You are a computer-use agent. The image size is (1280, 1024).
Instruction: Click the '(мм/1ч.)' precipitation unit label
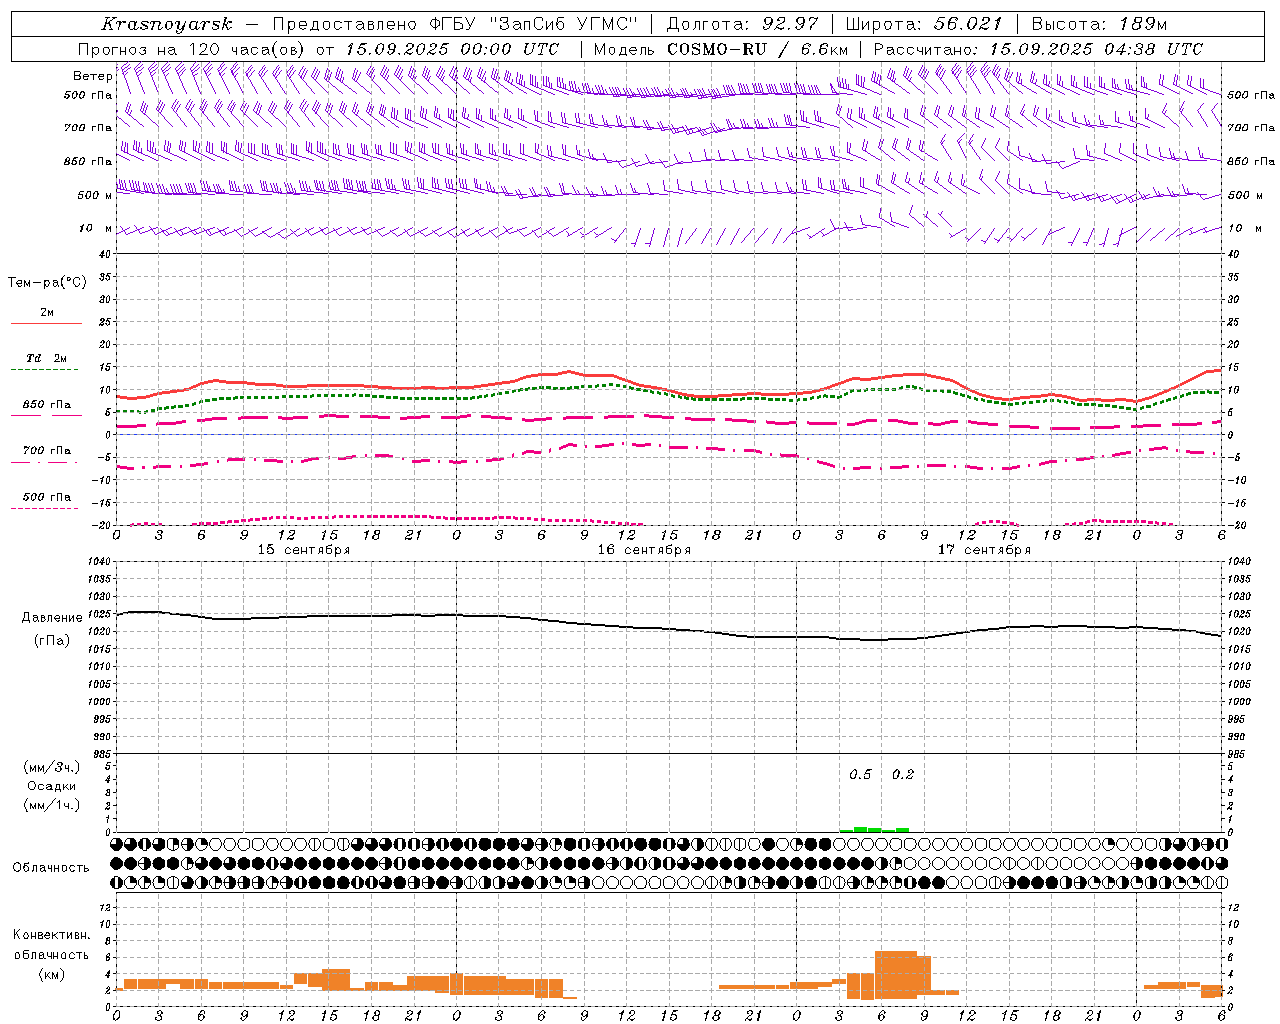(x=52, y=805)
